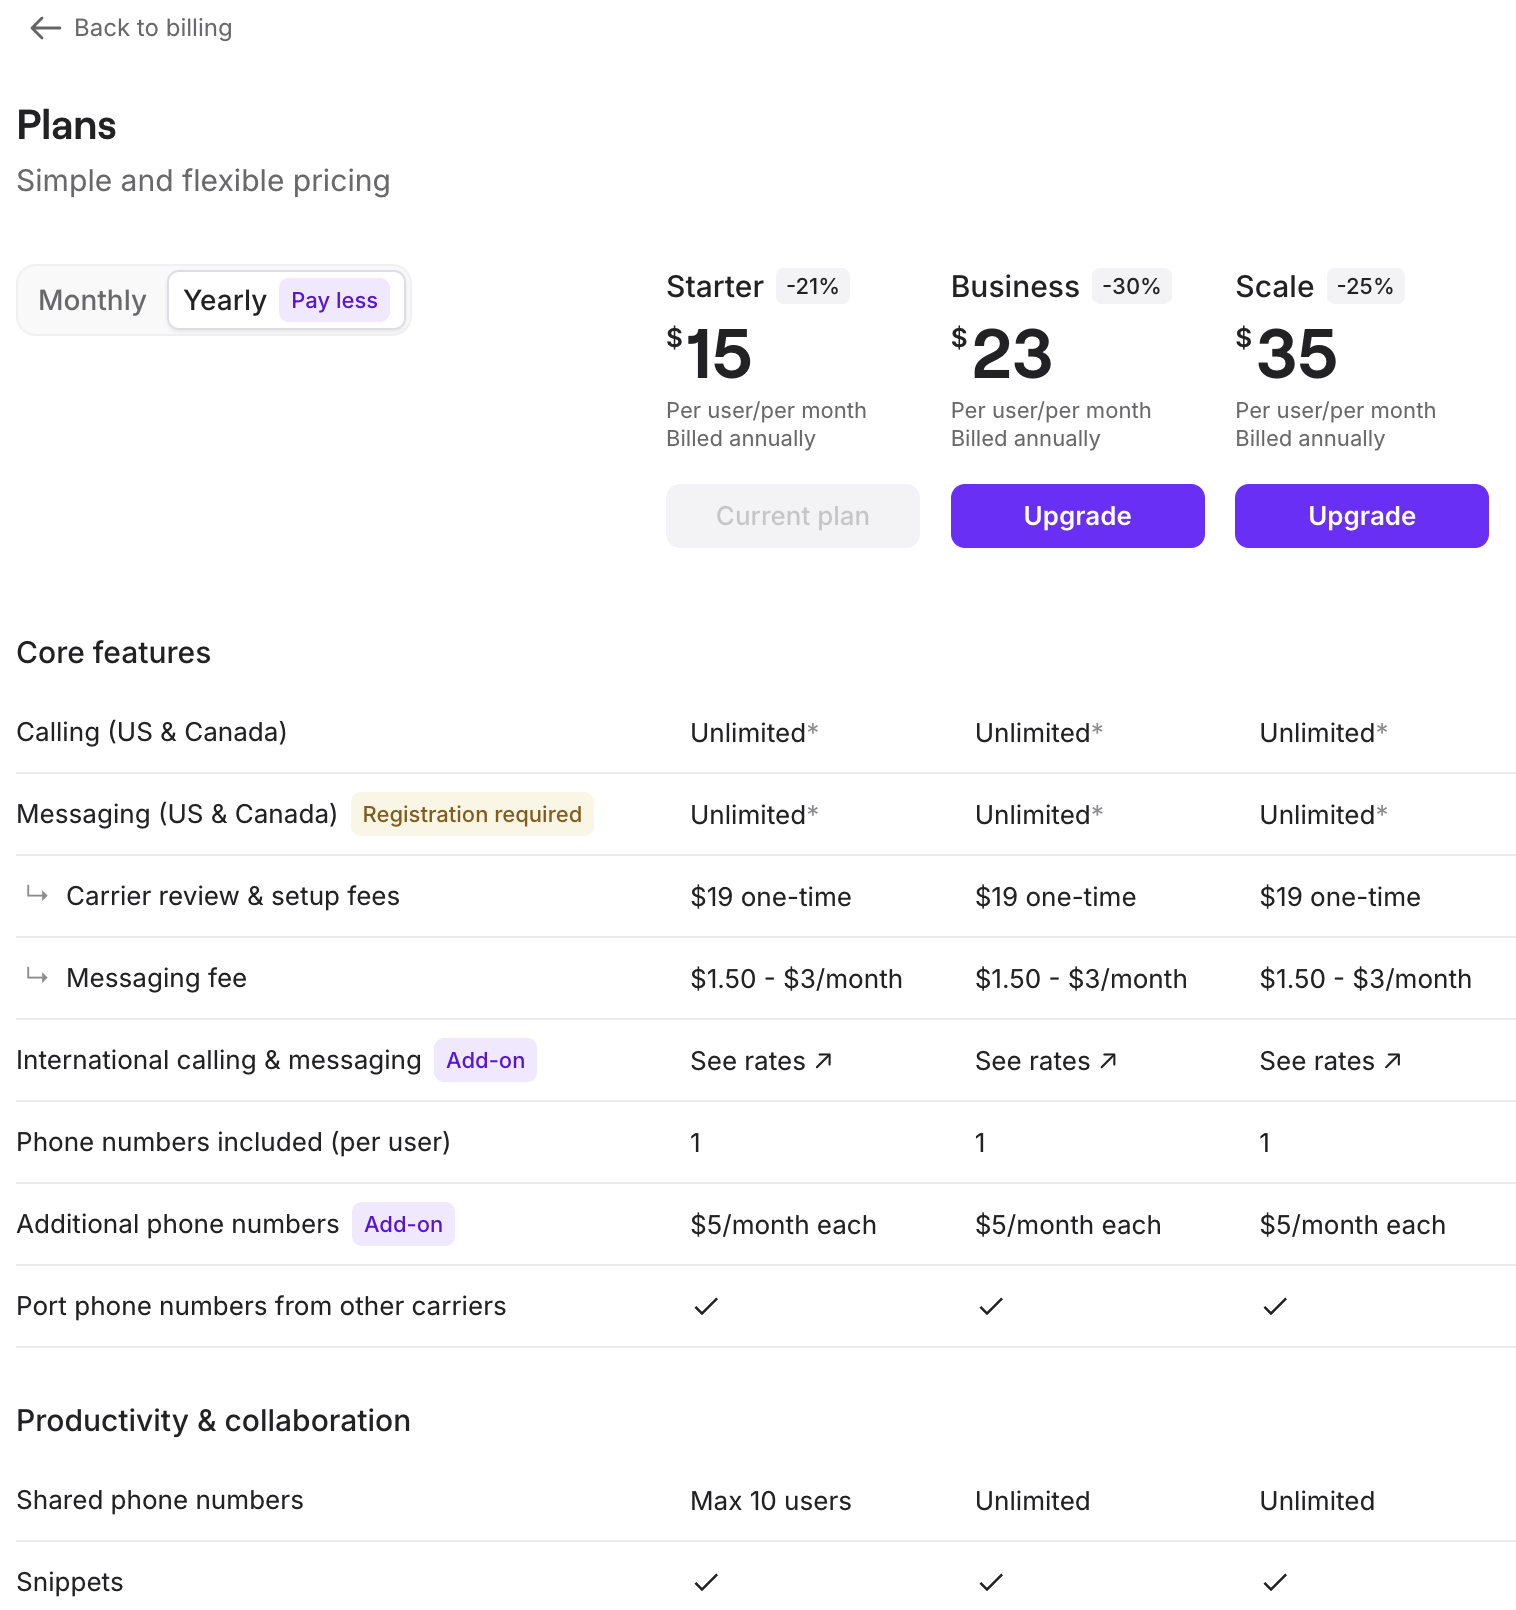Switch billing period to Monthly

[92, 300]
